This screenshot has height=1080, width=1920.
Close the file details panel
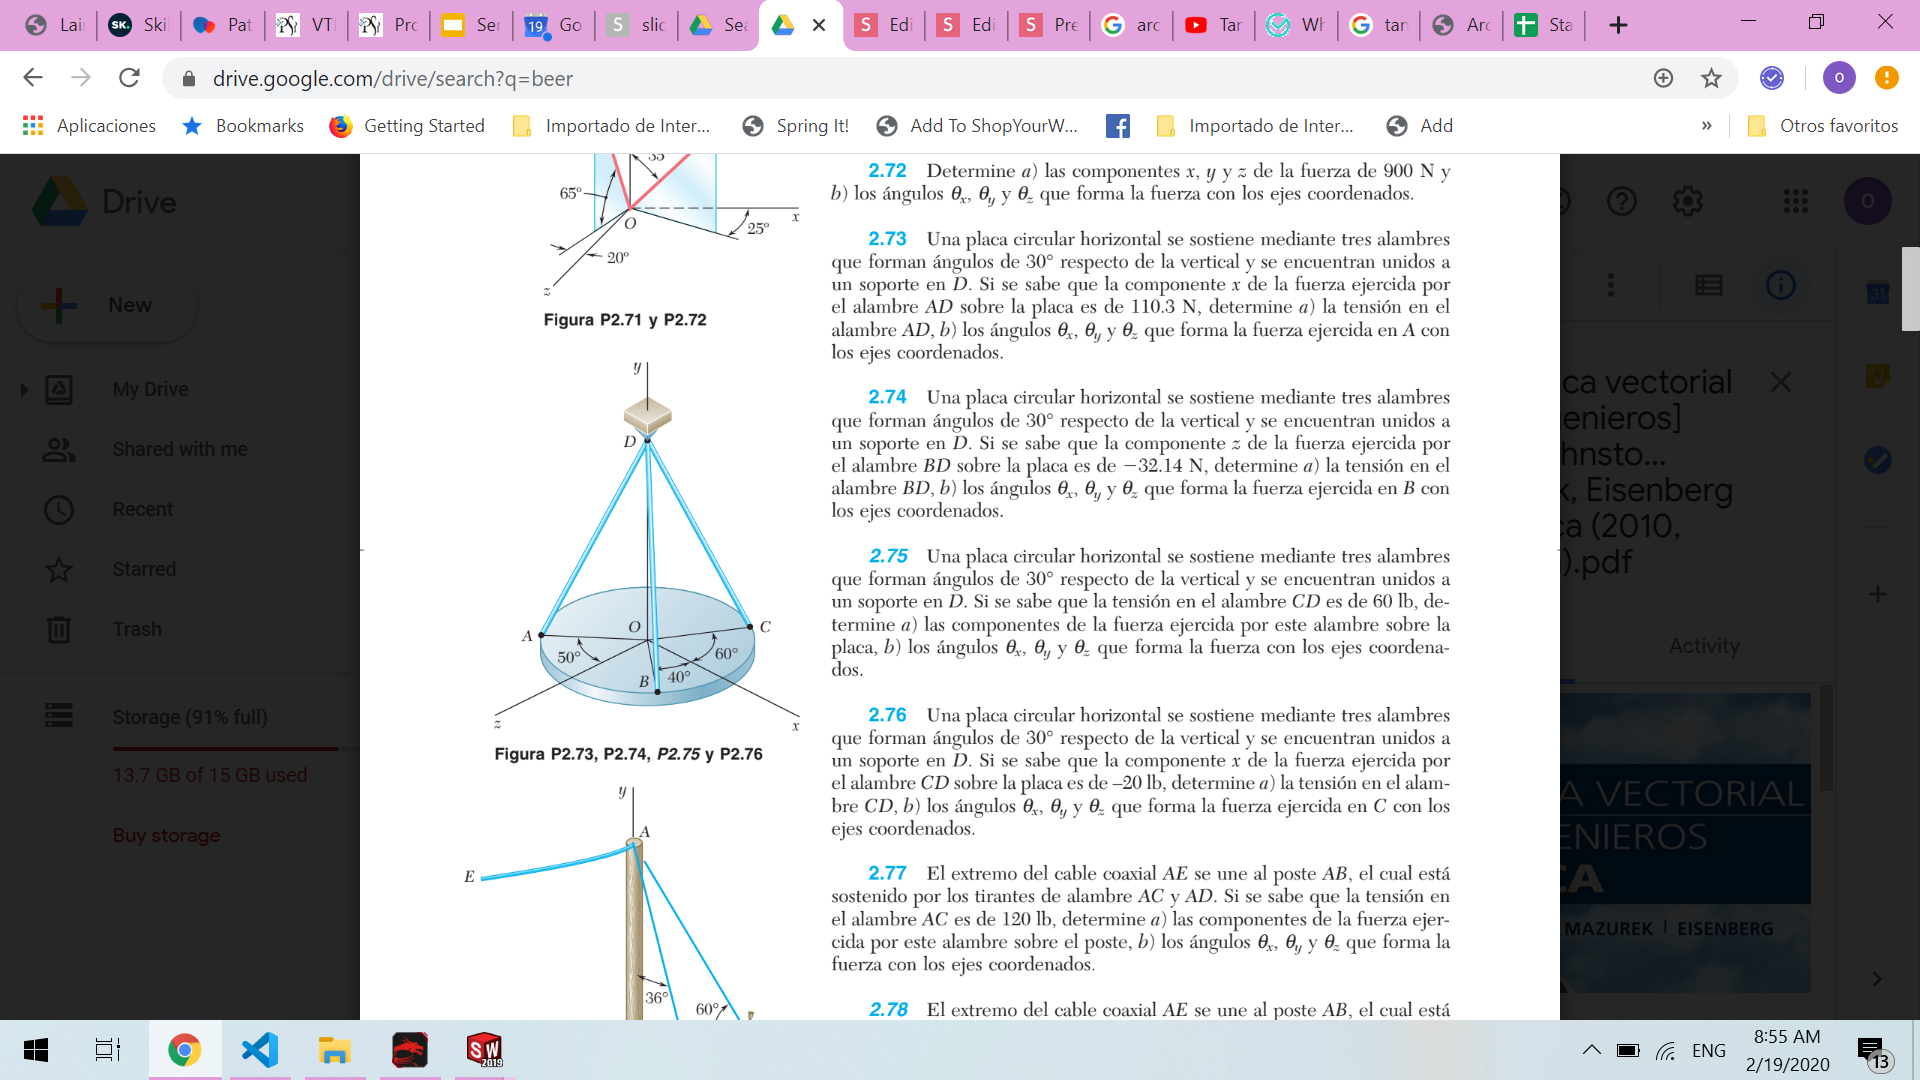point(1780,382)
